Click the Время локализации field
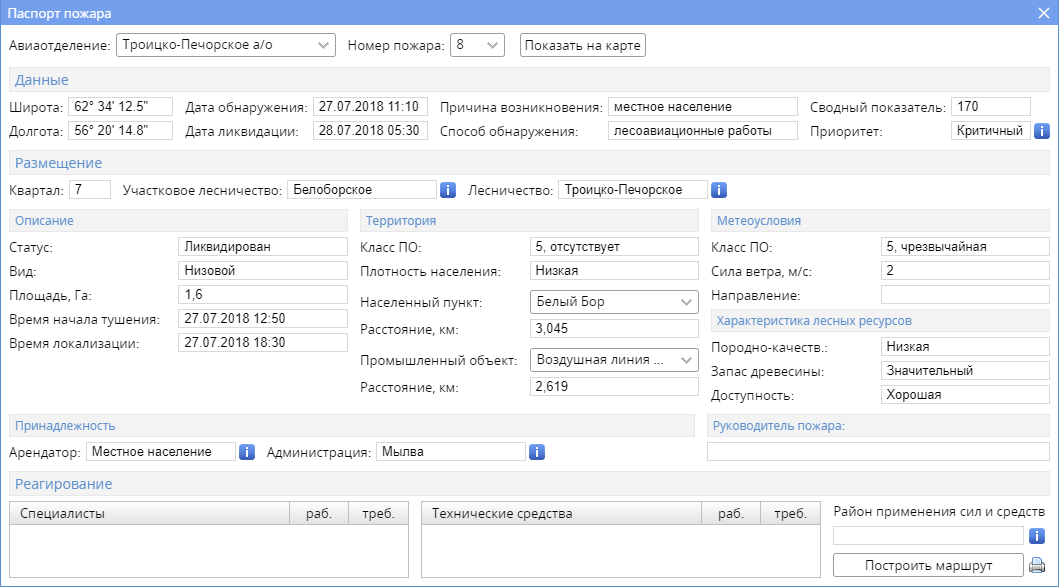1059x587 pixels. tap(263, 342)
